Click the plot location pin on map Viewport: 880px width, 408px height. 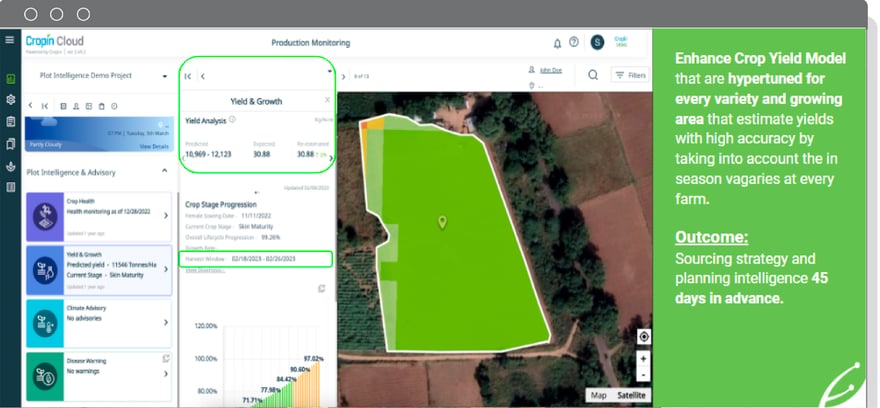[x=442, y=223]
